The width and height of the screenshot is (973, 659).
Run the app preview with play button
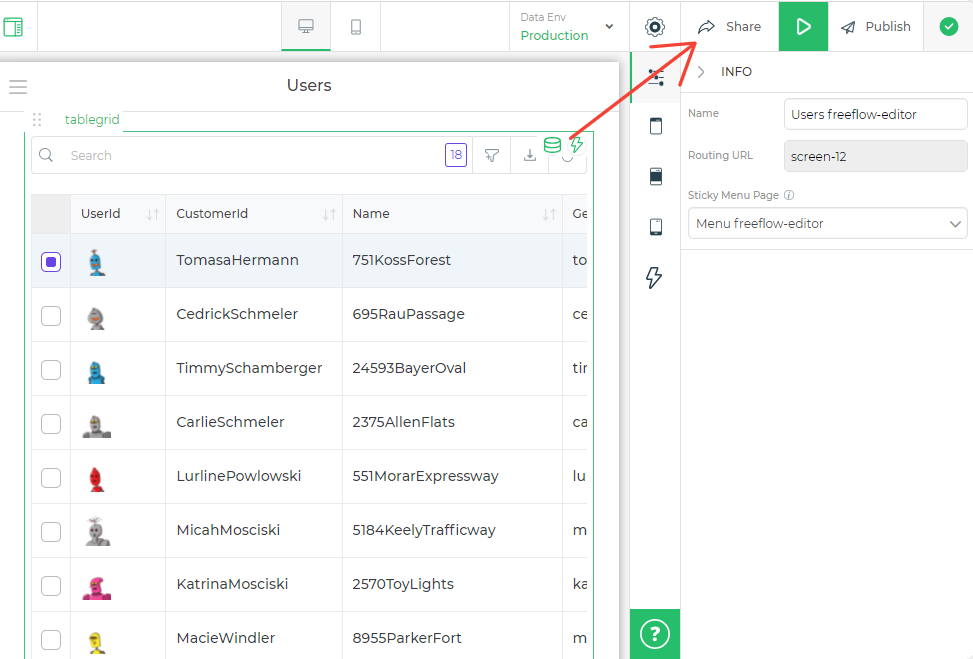click(x=804, y=27)
